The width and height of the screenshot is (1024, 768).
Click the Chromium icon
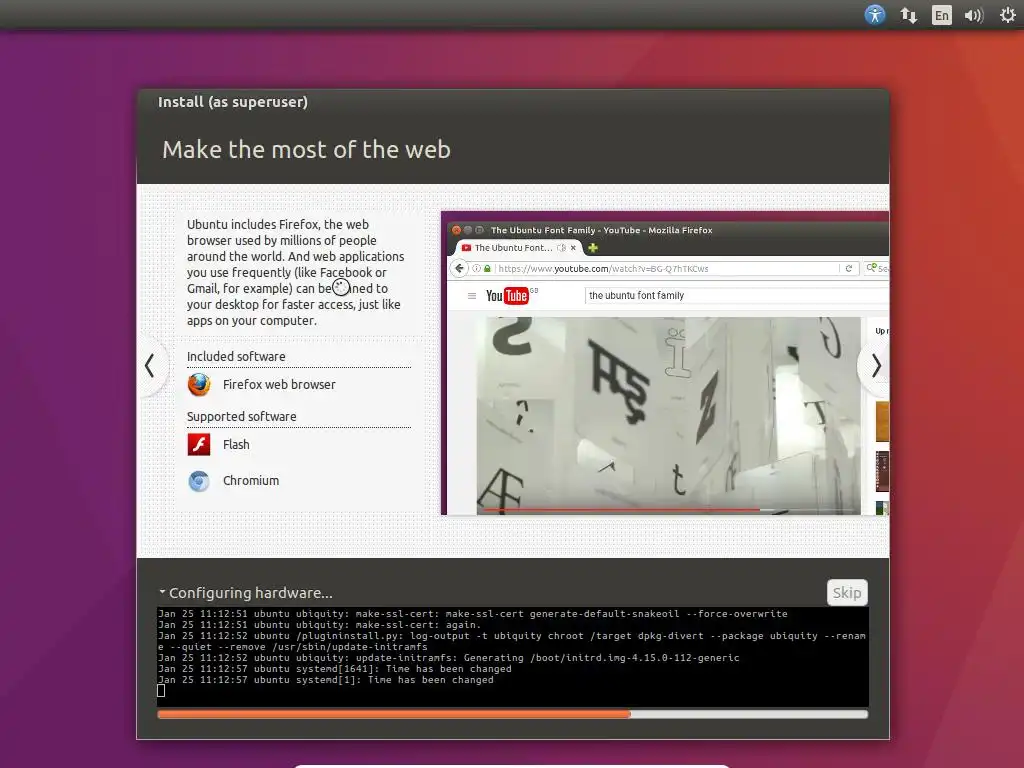pos(199,481)
